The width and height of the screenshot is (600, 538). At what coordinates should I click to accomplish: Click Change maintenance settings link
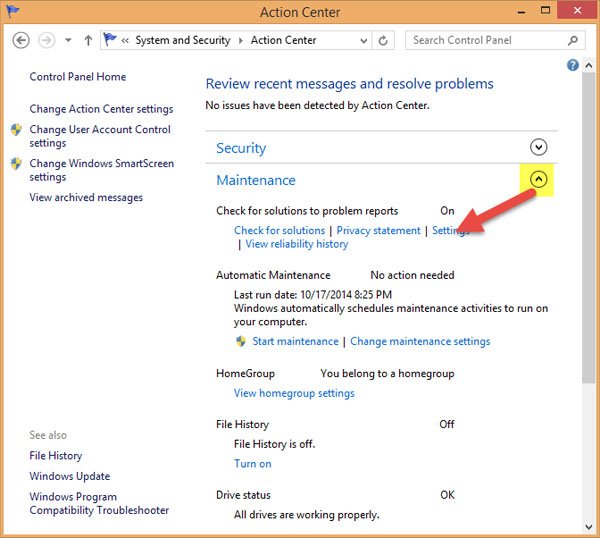pos(420,341)
